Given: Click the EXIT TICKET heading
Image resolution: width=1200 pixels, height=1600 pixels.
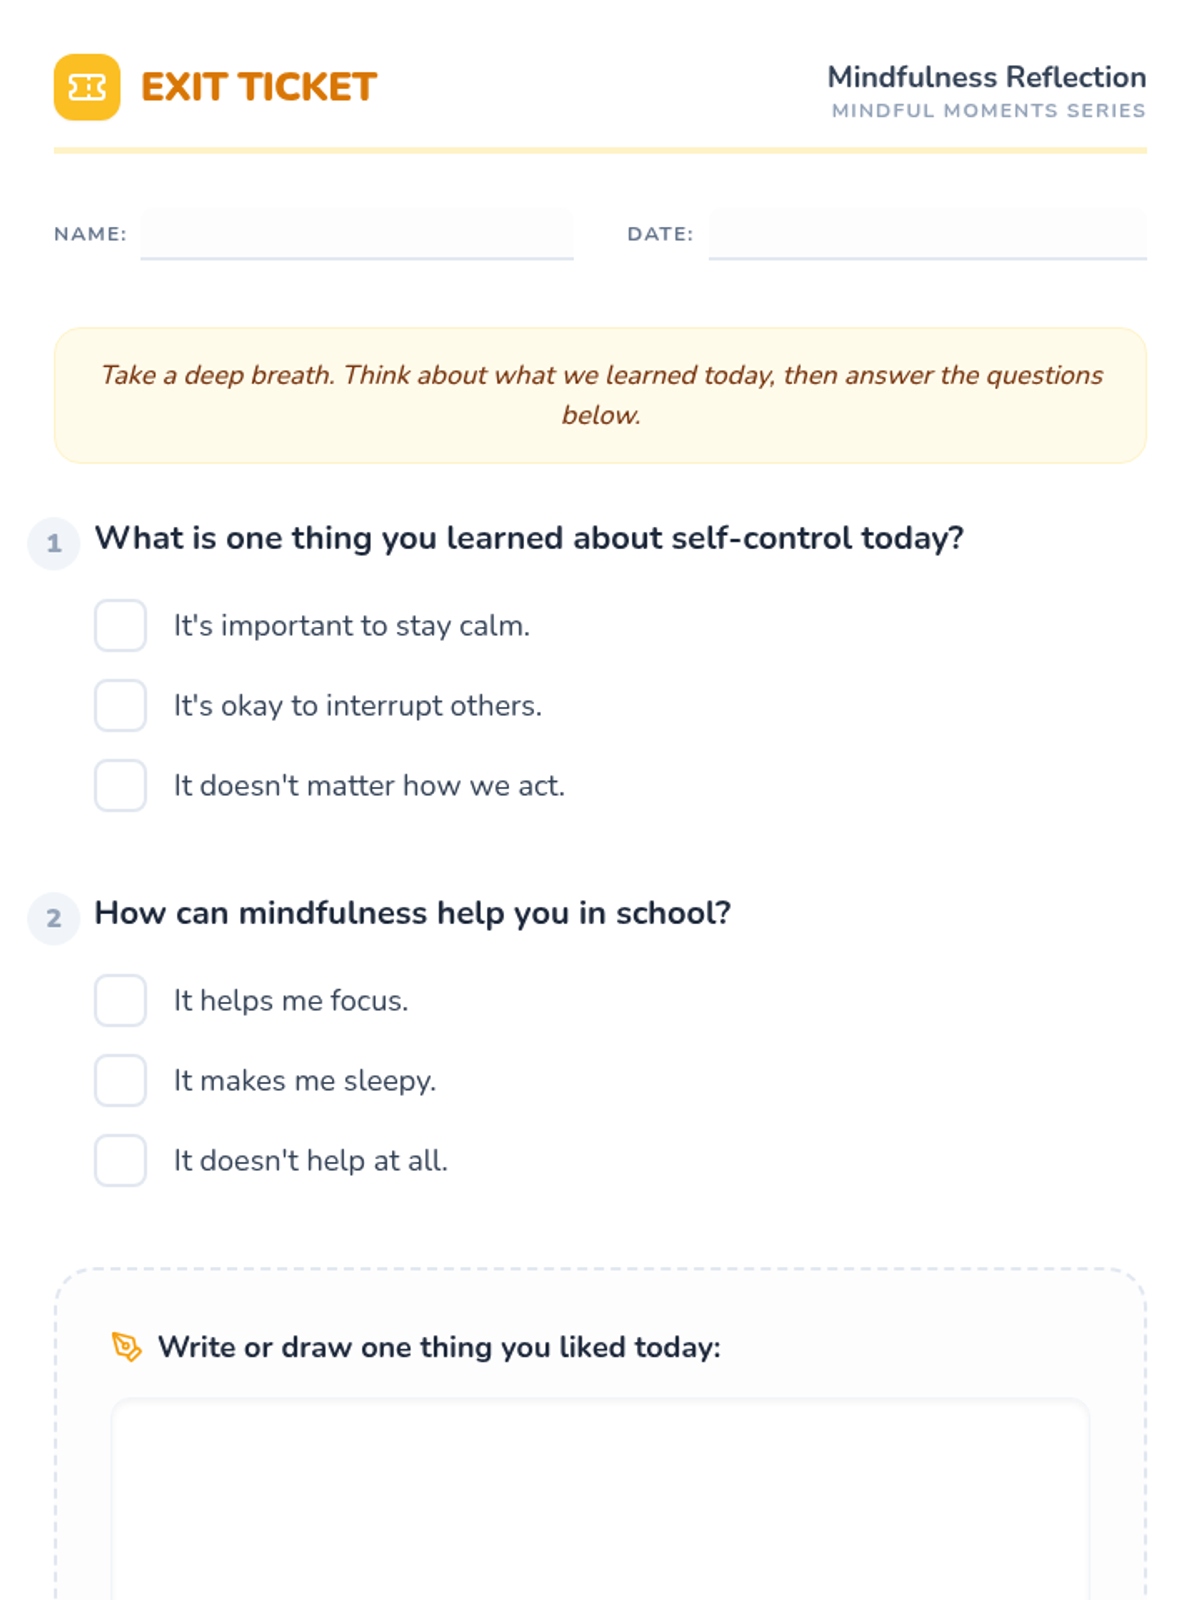Looking at the screenshot, I should (259, 87).
